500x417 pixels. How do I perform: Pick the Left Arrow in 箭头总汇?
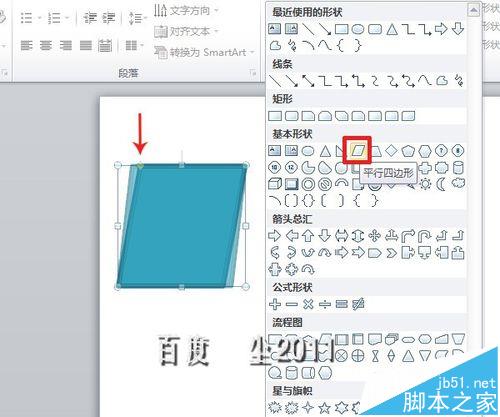click(x=291, y=236)
